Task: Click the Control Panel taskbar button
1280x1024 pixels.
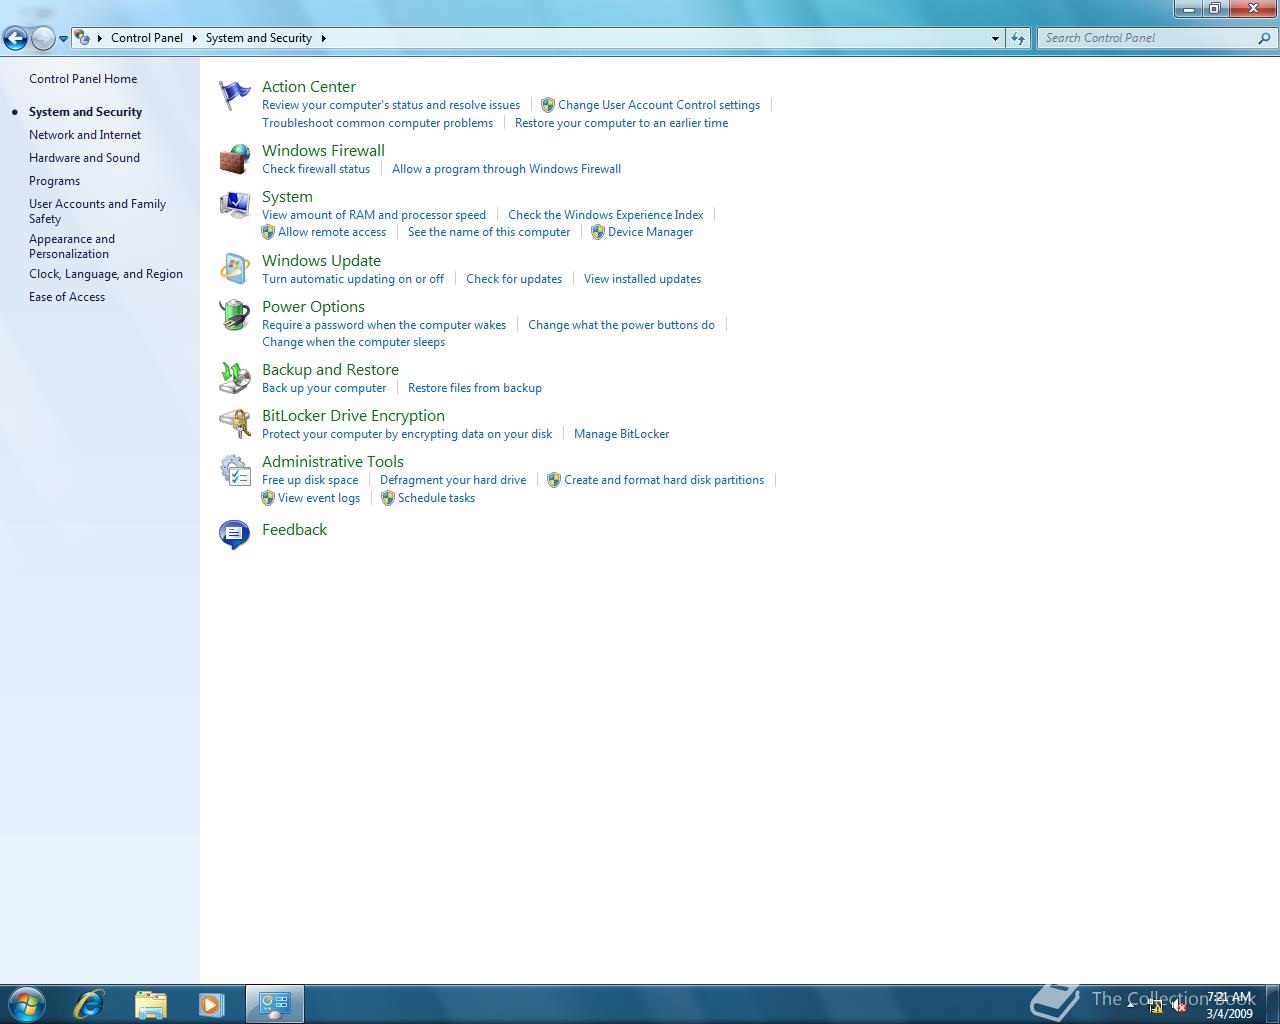Action: pos(275,1004)
